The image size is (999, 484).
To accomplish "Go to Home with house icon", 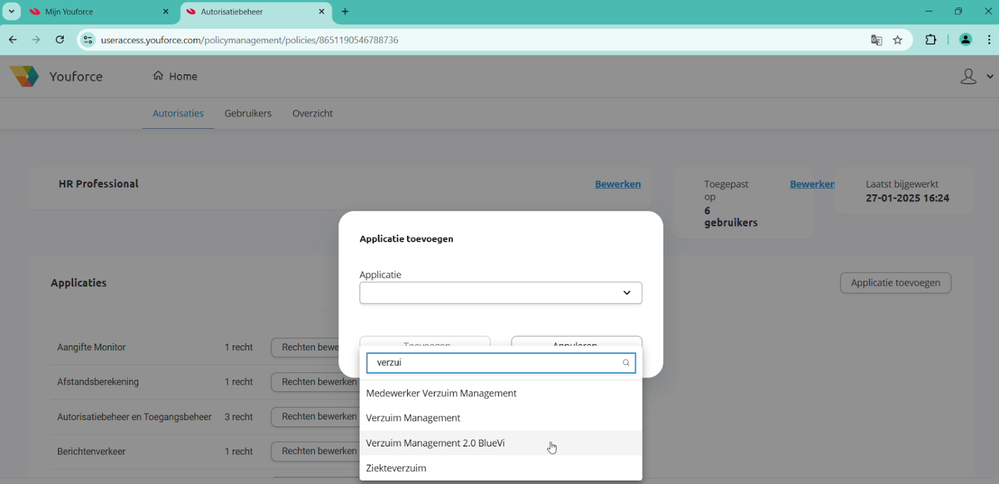I will pyautogui.click(x=175, y=76).
